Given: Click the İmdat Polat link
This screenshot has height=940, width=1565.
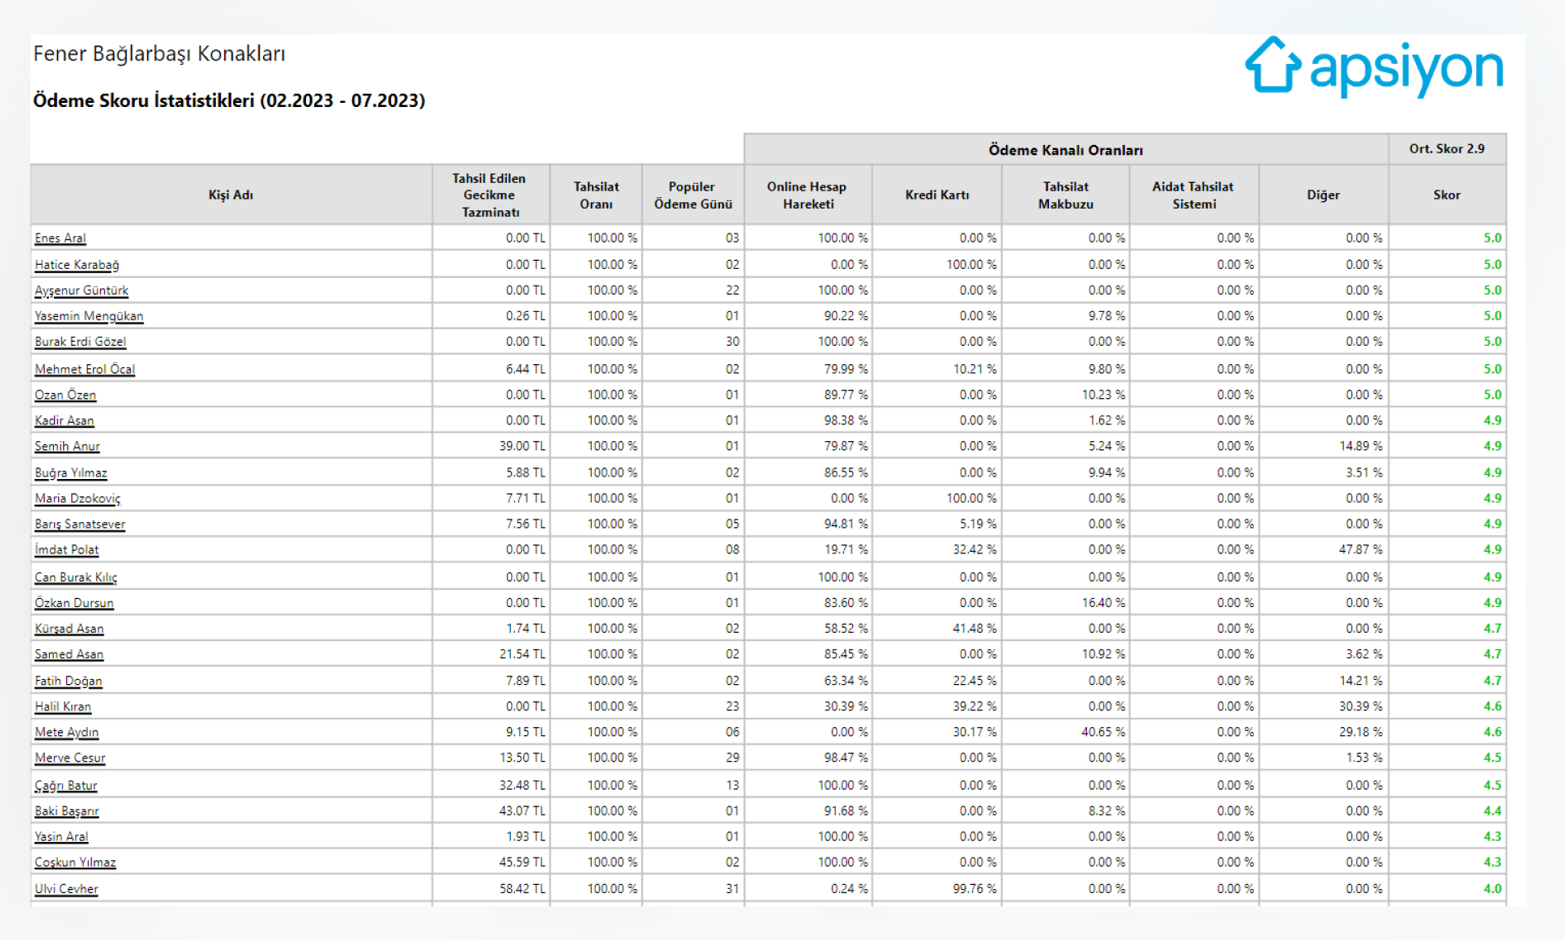Looking at the screenshot, I should point(67,550).
